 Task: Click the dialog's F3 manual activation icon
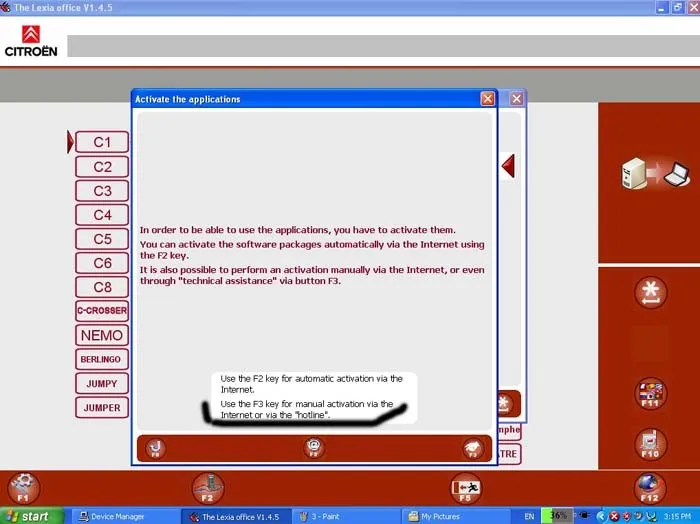point(472,449)
